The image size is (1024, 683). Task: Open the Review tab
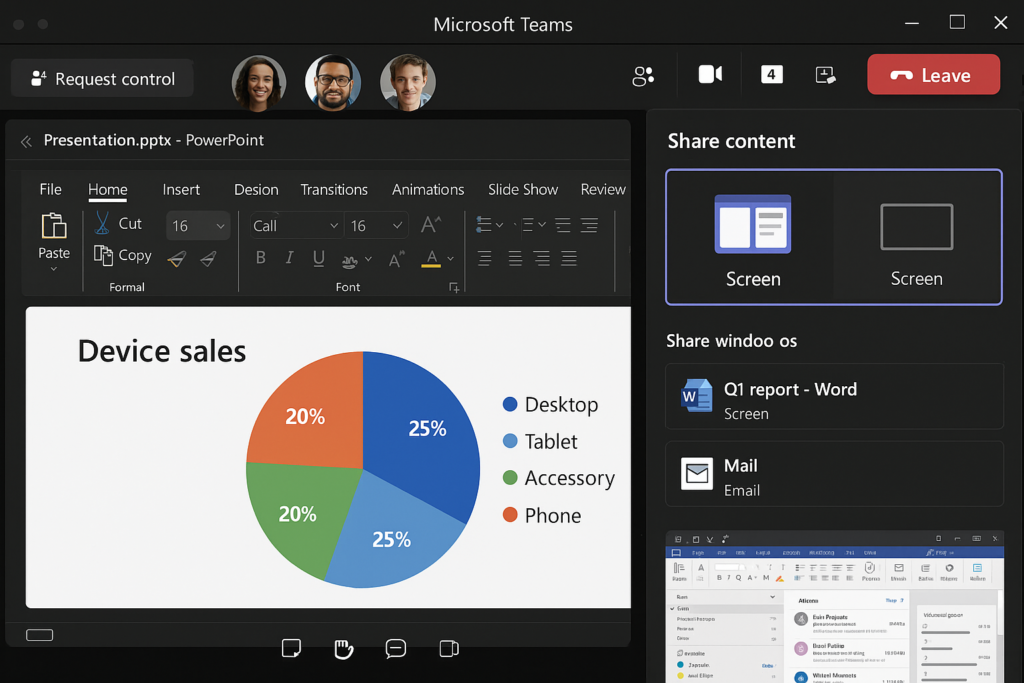click(603, 189)
